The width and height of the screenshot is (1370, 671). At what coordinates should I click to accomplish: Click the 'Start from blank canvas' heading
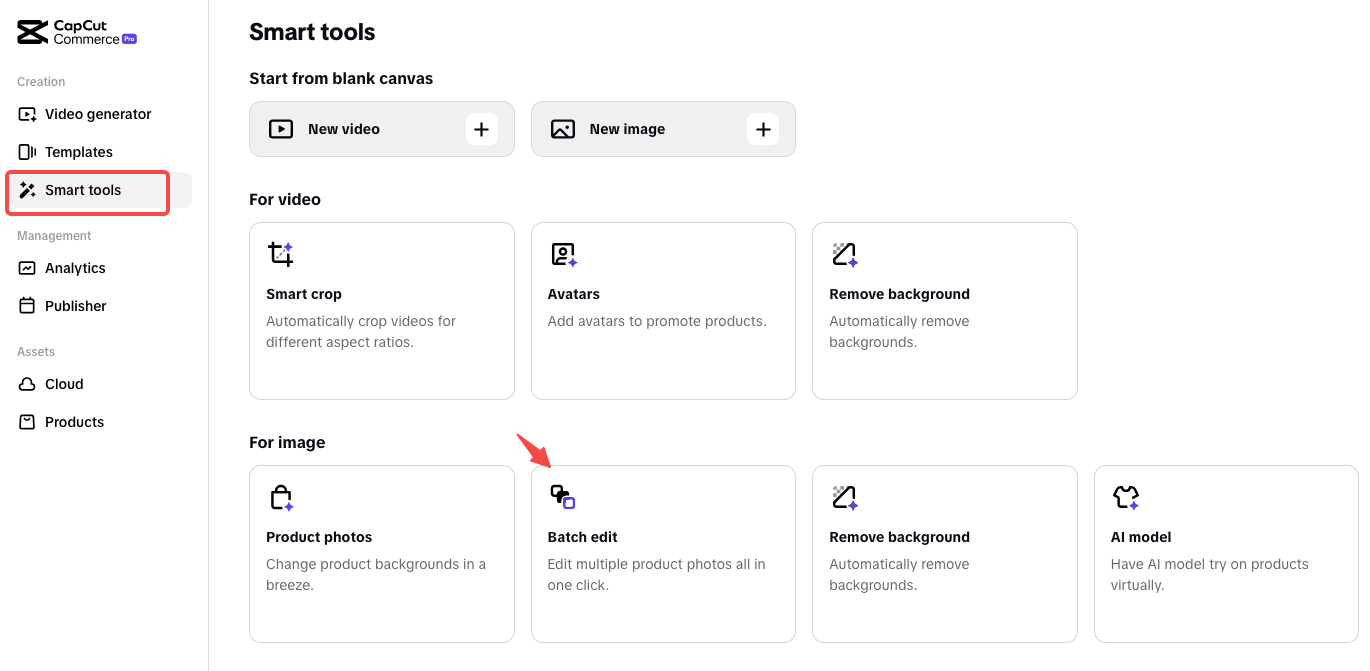click(341, 78)
